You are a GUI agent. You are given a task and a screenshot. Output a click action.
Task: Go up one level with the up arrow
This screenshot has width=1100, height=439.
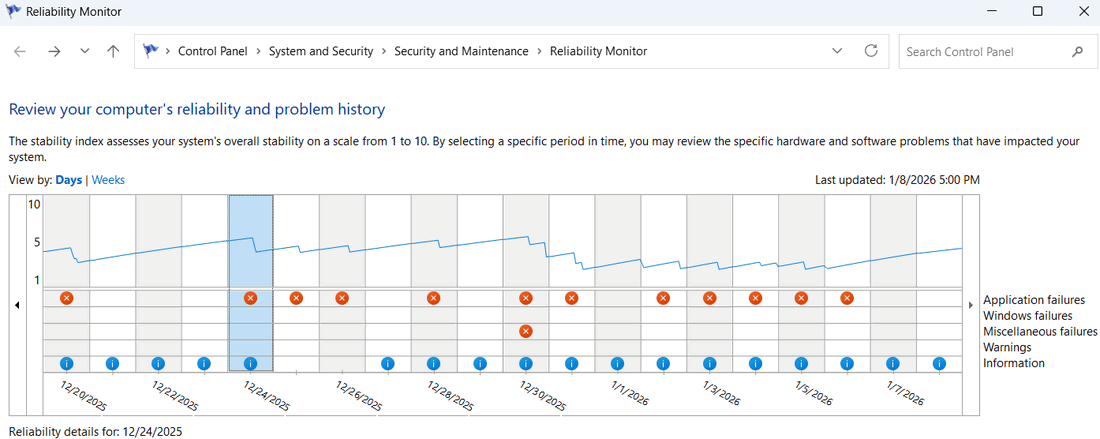[x=113, y=52]
